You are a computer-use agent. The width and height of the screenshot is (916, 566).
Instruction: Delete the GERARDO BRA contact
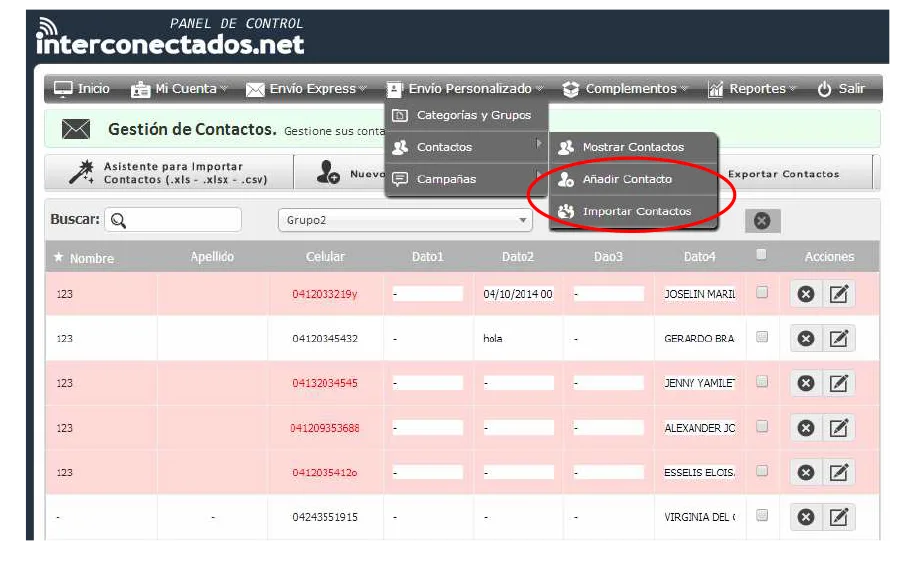tap(806, 339)
